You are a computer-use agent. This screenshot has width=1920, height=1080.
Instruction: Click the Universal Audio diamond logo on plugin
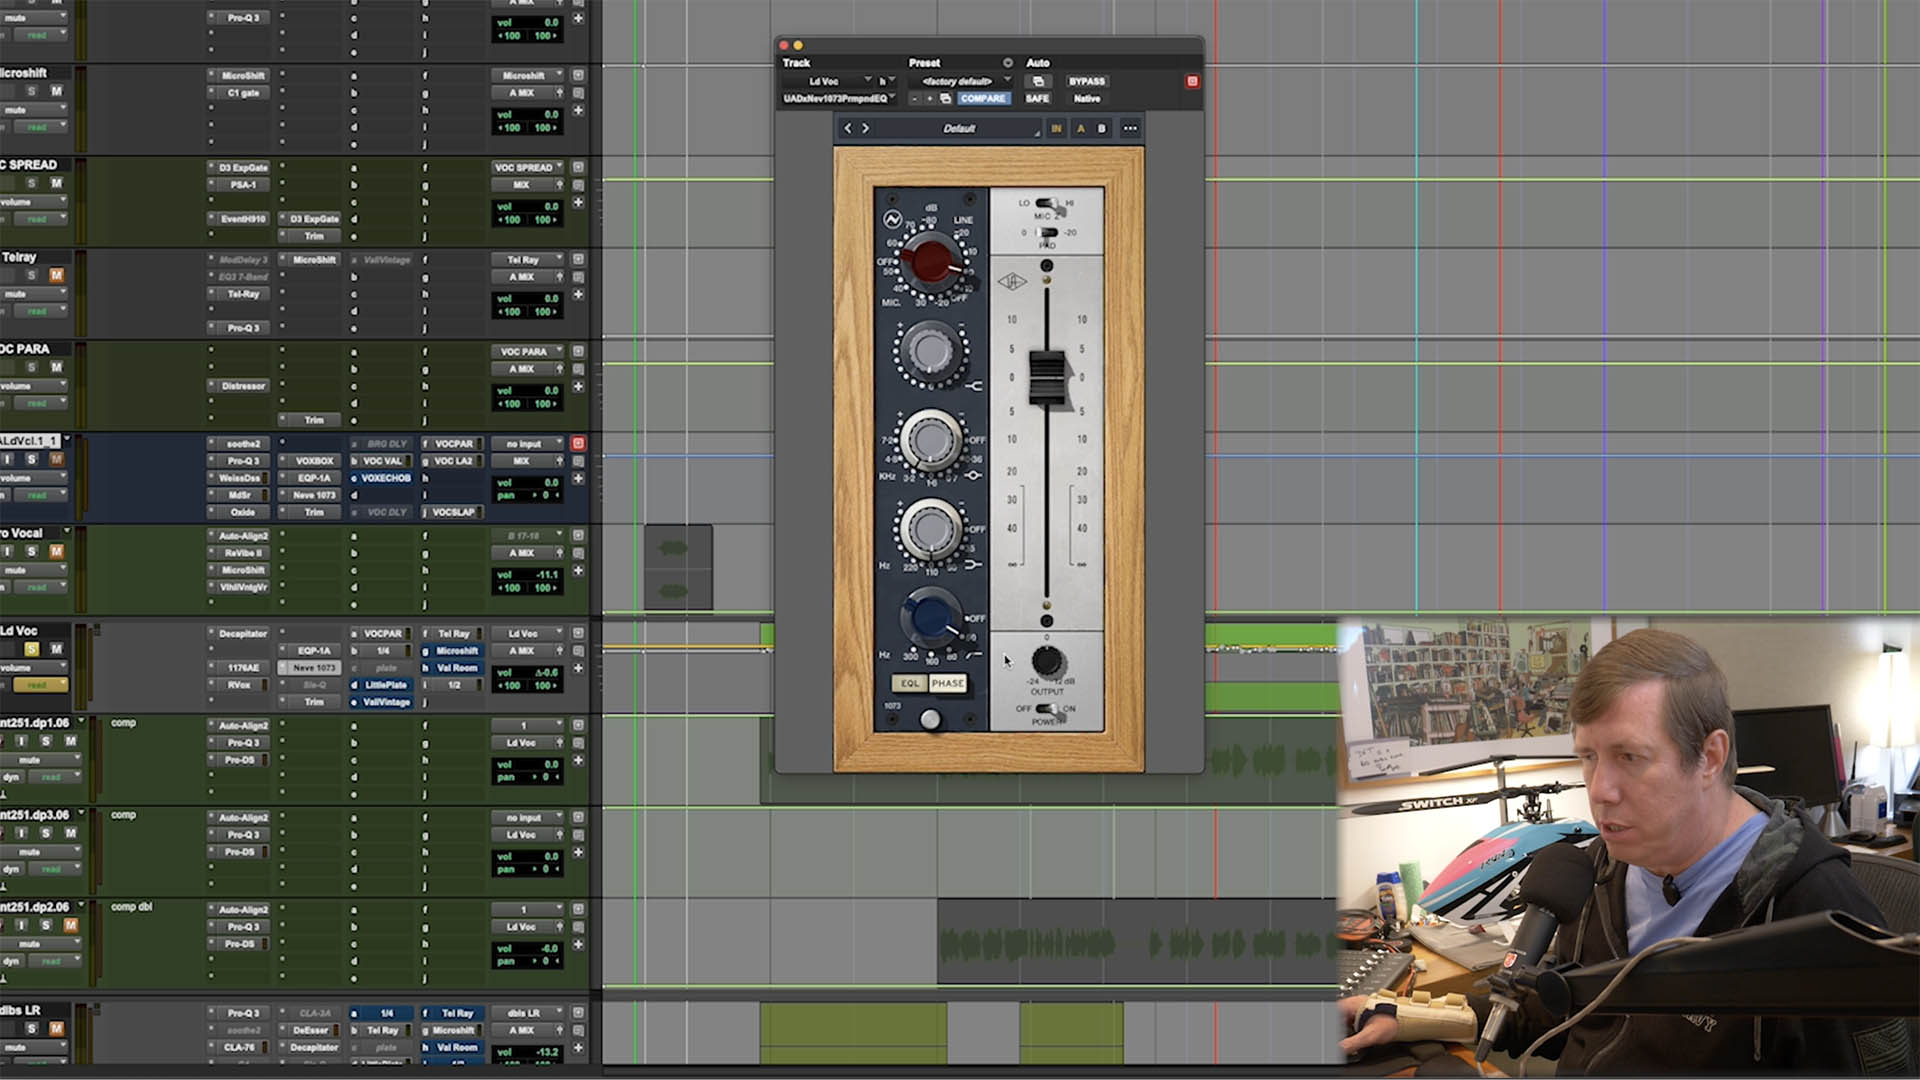(1012, 282)
